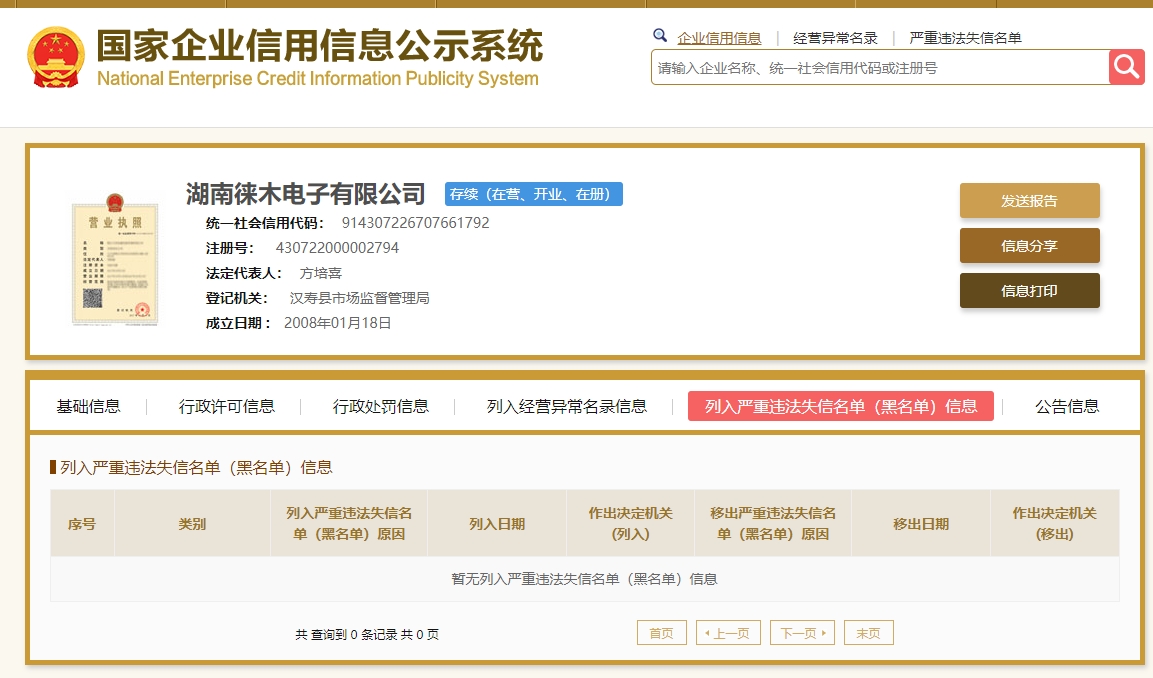Click the 移出严重违法失信名单（黑名单）原因 column header

click(x=773, y=524)
